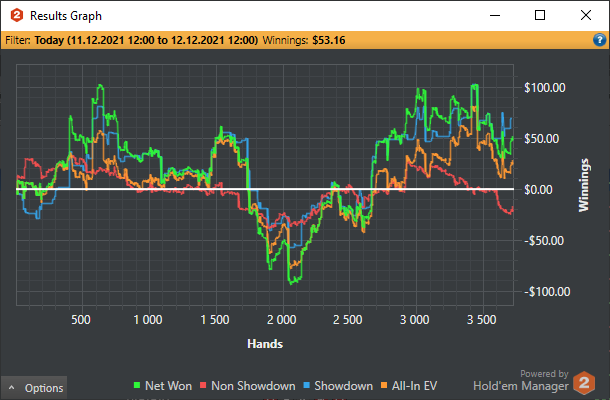
Task: Open the blue help question mark icon
Action: coord(599,40)
